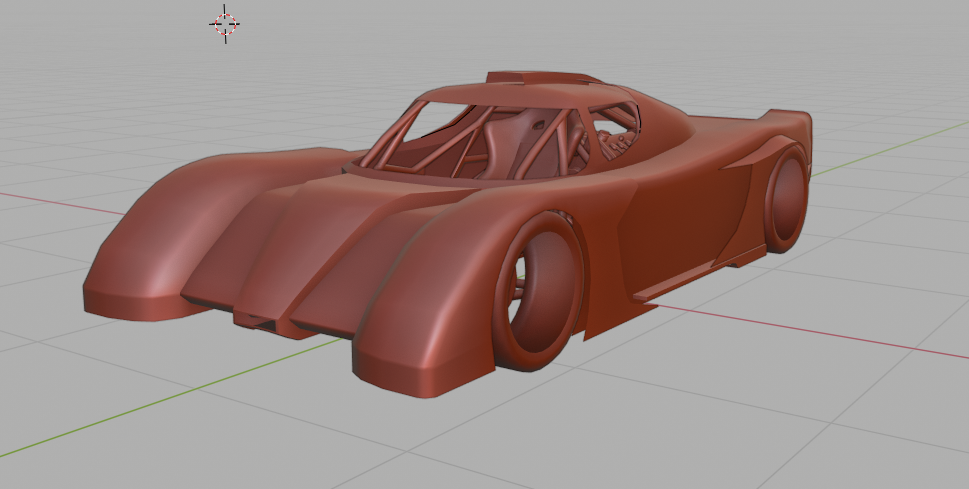Select the rear wheel of the car

coord(786,198)
